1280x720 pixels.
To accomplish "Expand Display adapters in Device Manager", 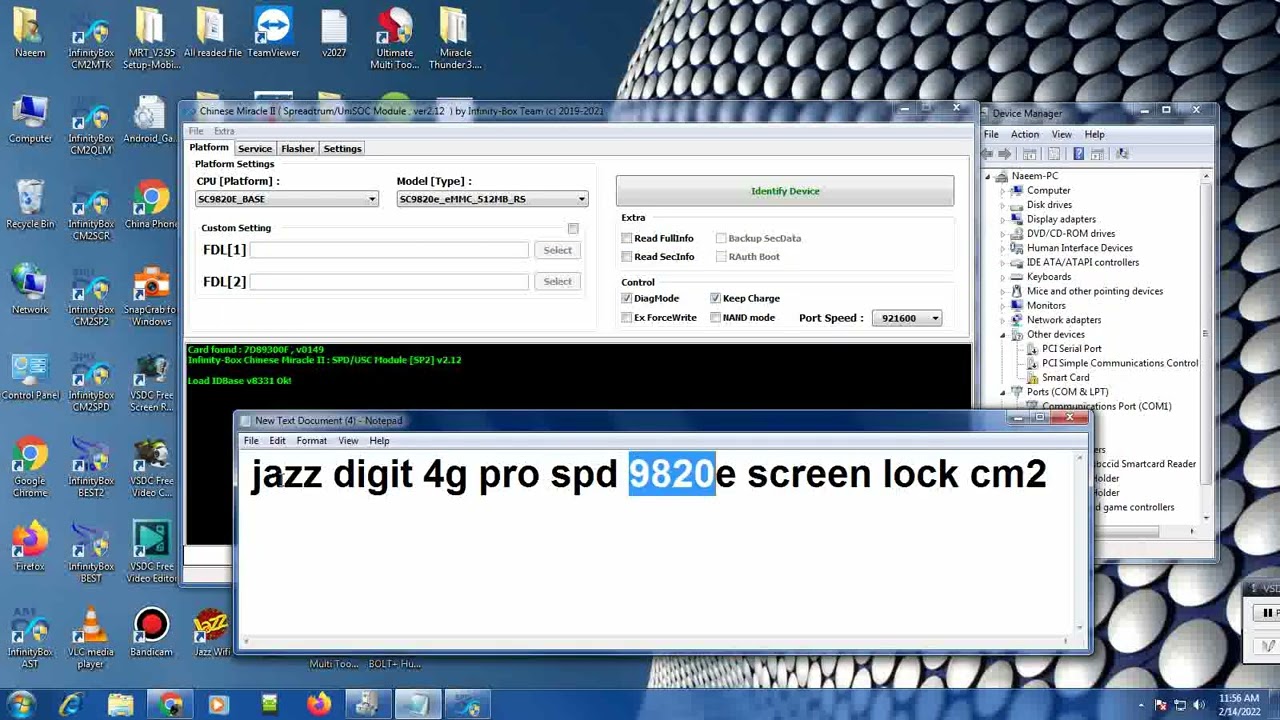I will tap(1003, 220).
